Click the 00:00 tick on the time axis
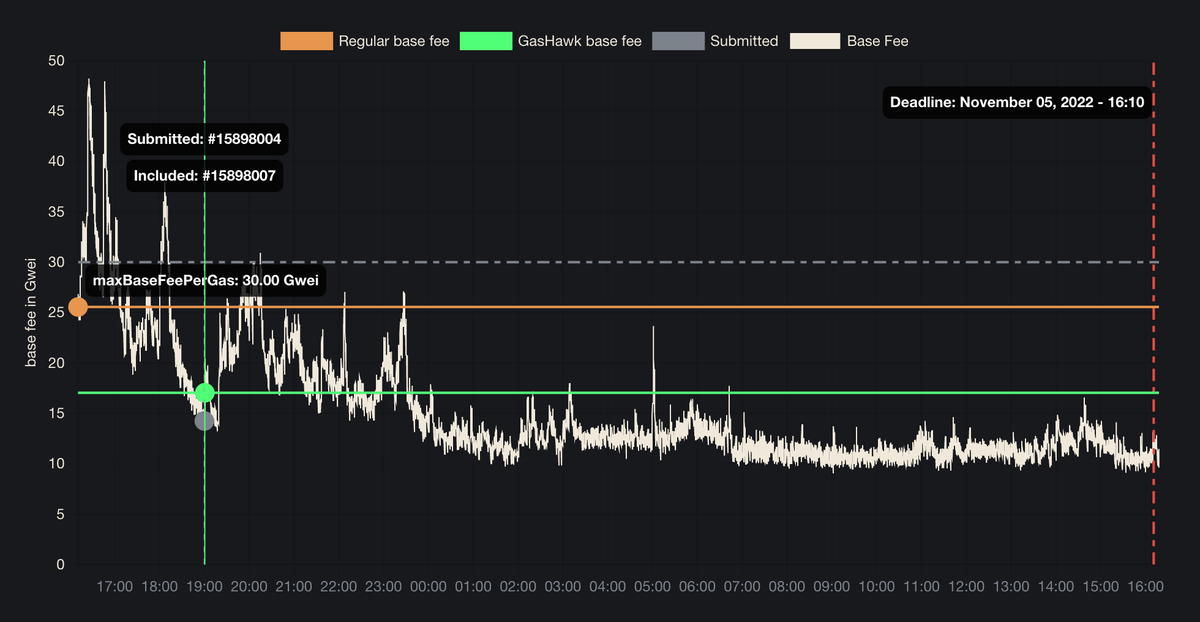 [x=428, y=586]
